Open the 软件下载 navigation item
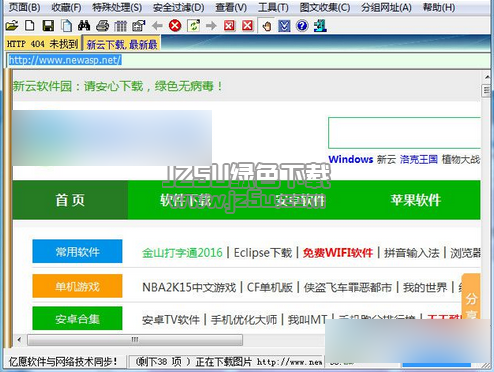494x372 pixels. [185, 200]
